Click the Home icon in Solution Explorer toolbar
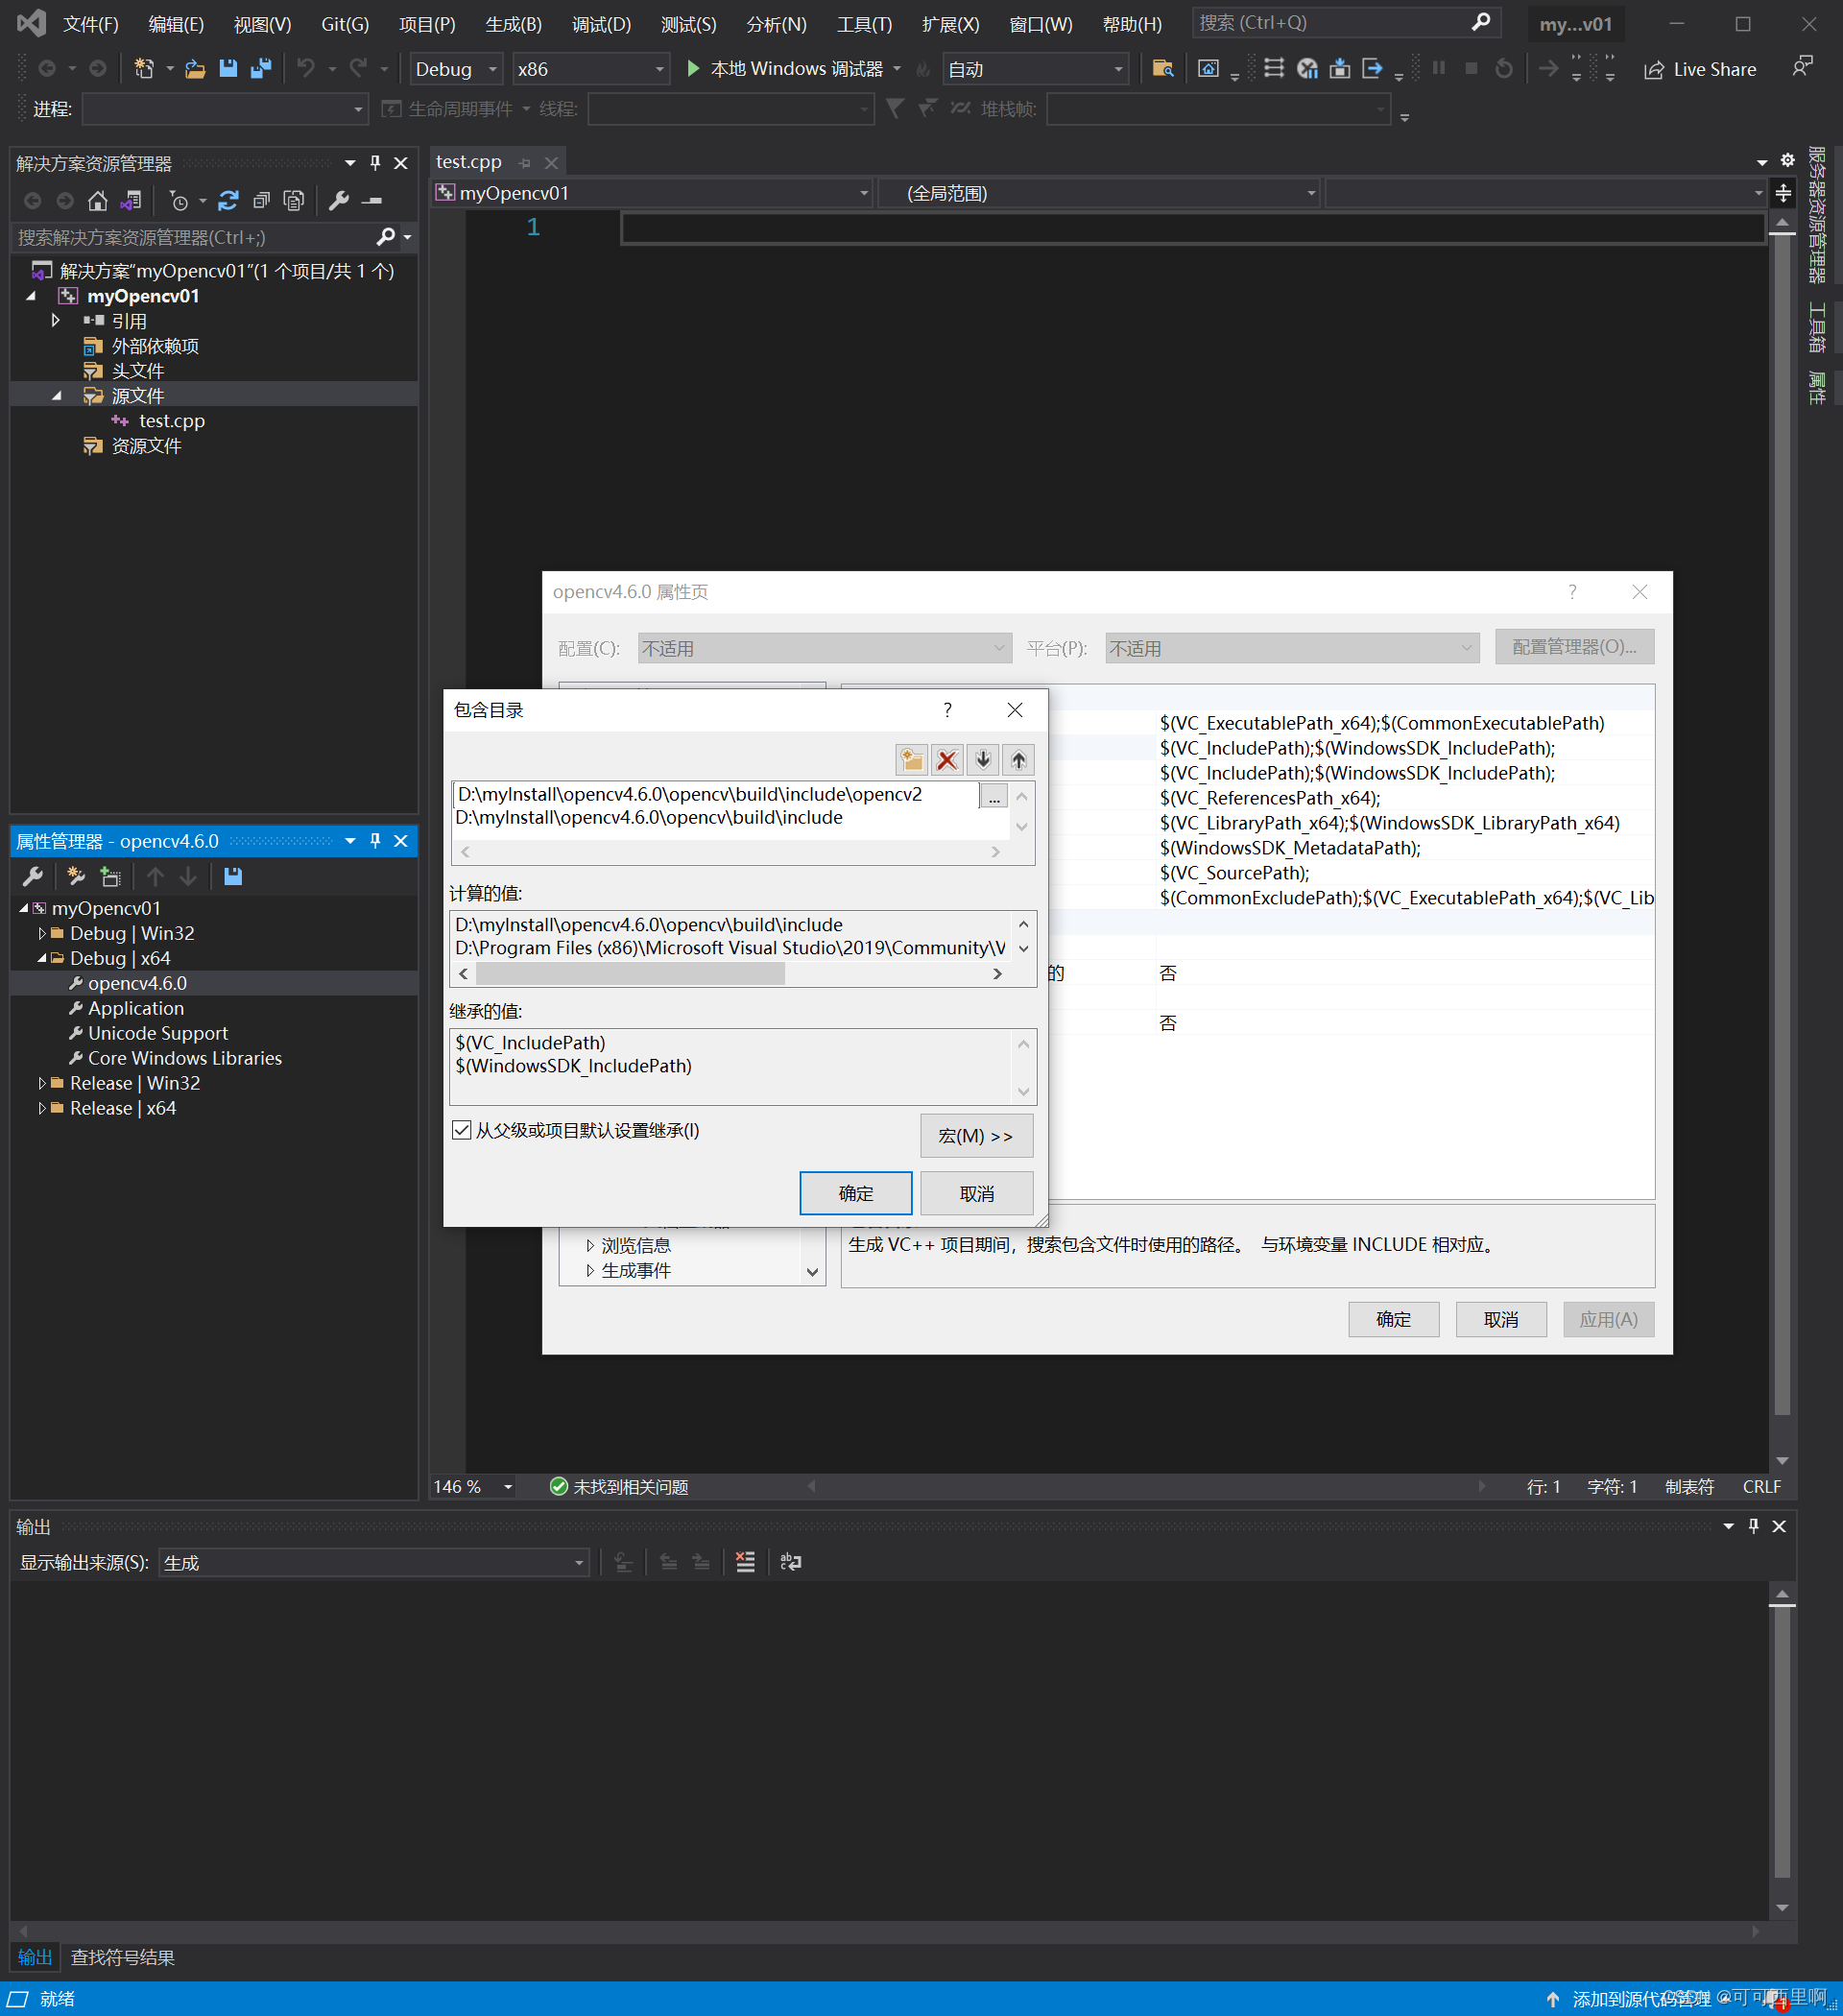1843x2016 pixels. coord(97,201)
